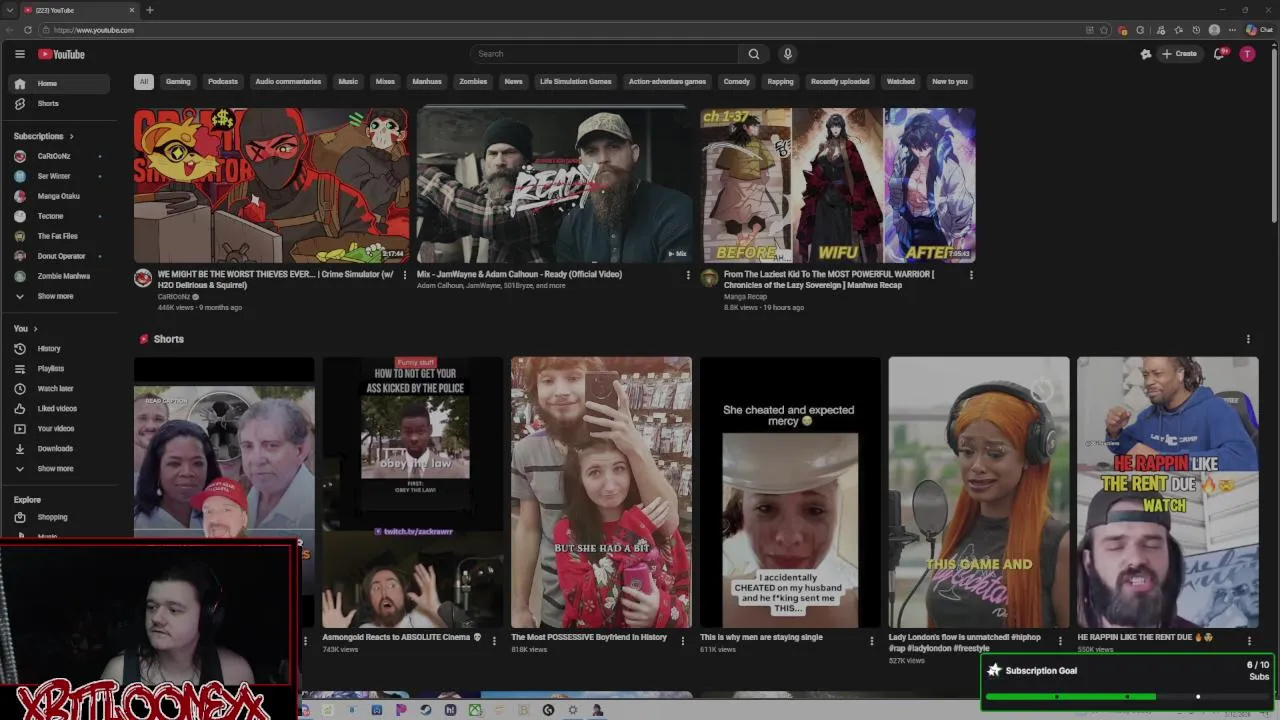
Task: Focus the YouTube search field
Action: coord(604,54)
